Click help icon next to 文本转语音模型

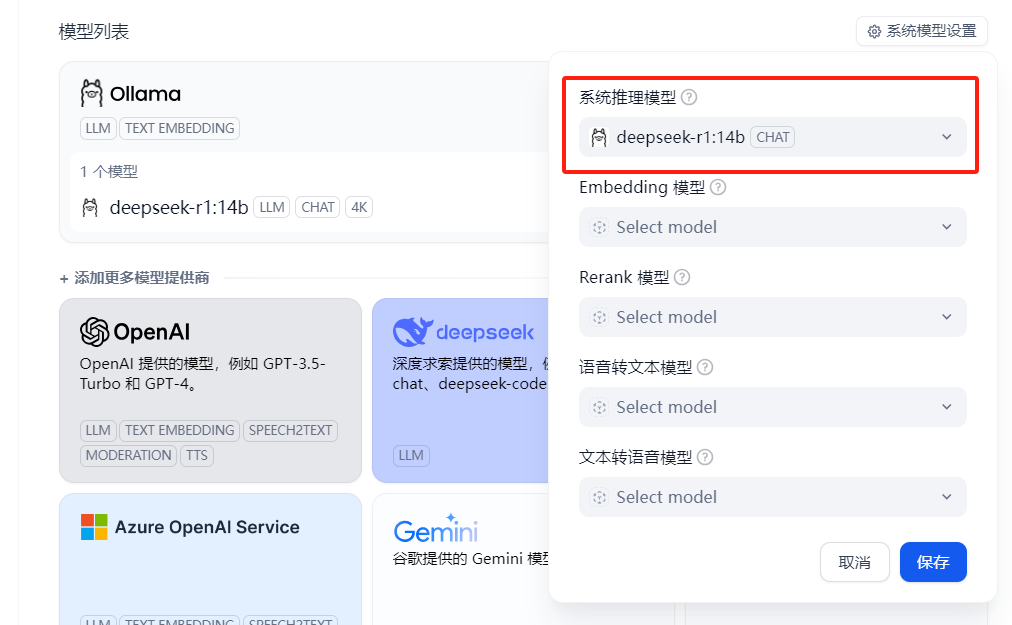click(x=705, y=457)
